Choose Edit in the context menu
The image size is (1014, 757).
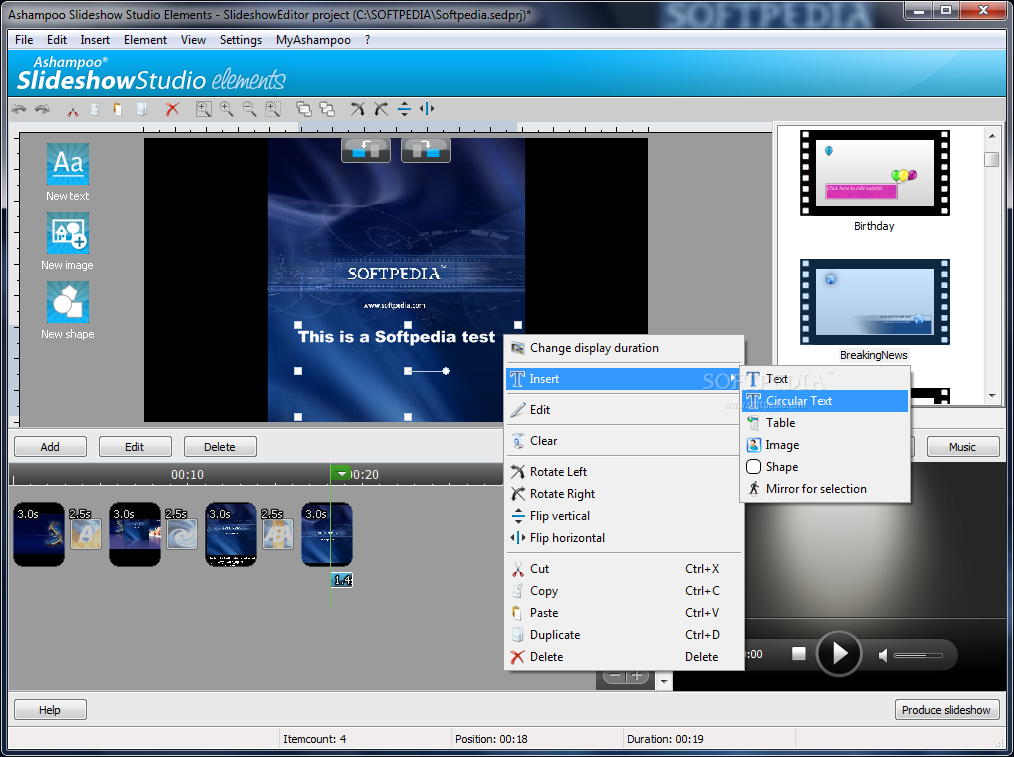(624, 410)
